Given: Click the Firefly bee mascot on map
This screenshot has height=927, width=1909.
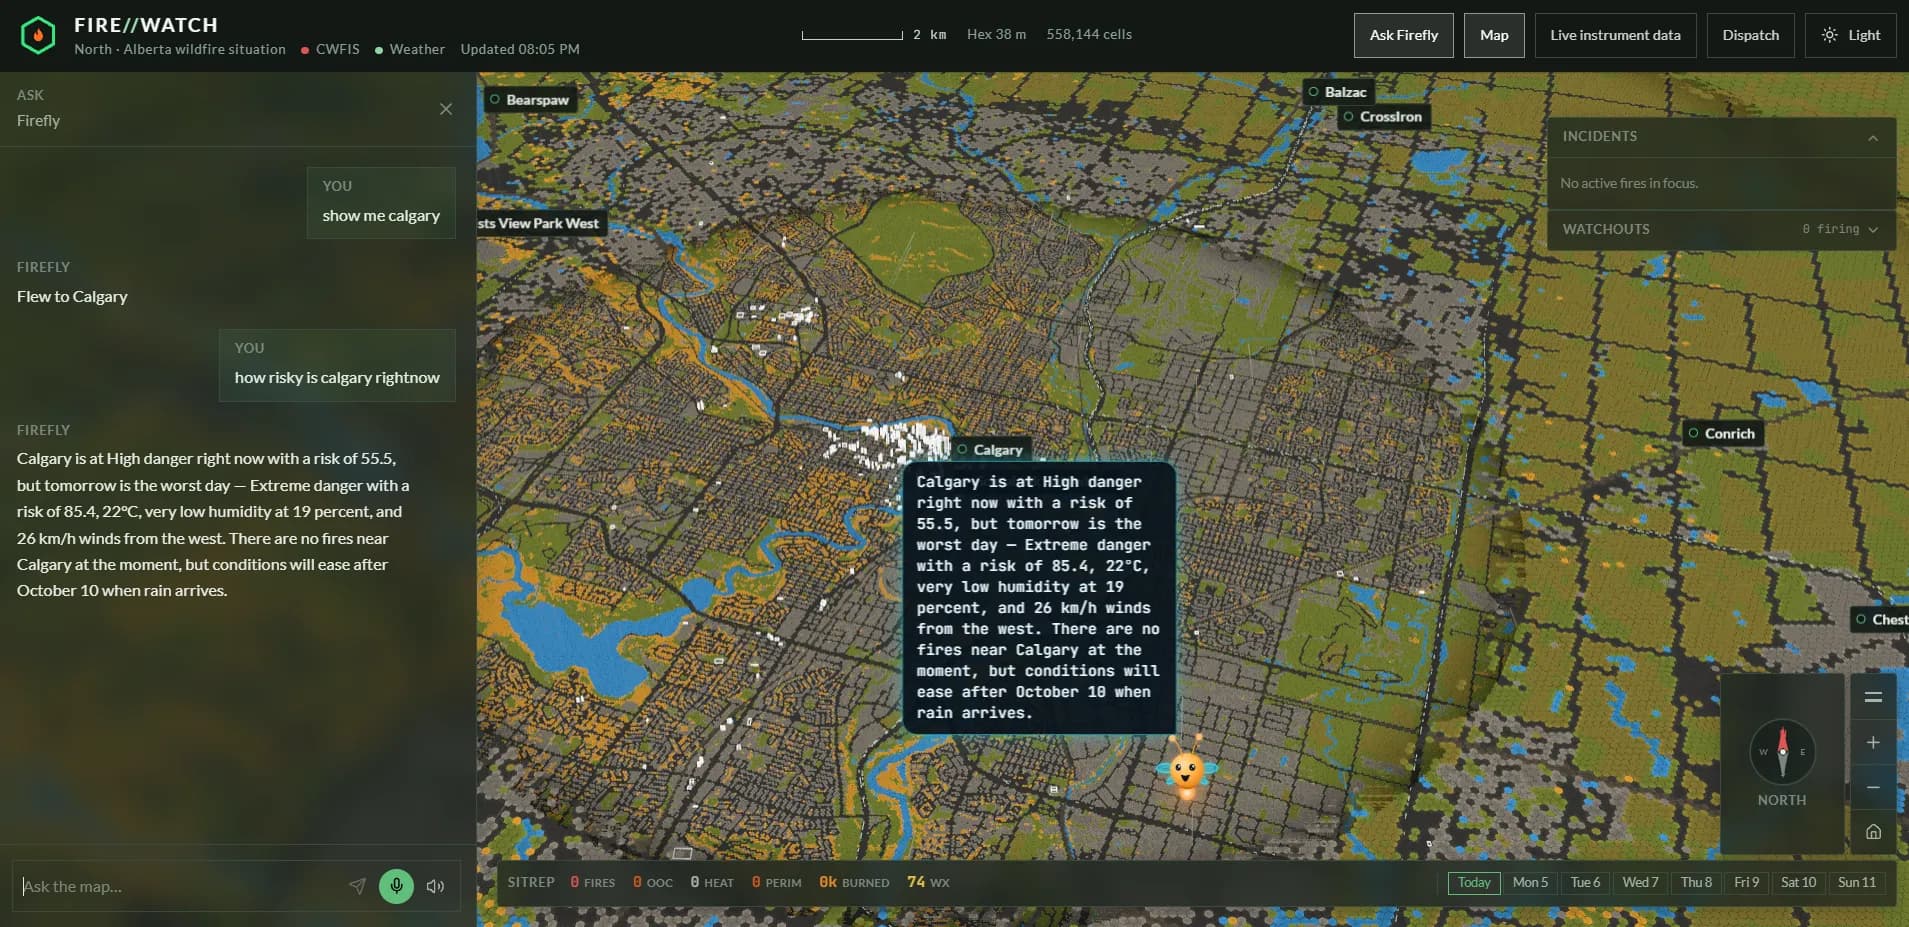Looking at the screenshot, I should tap(1187, 771).
